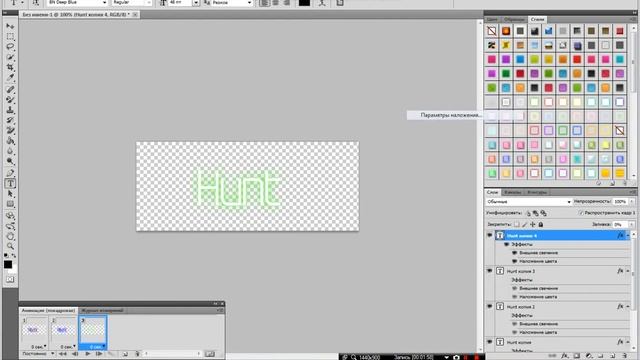Hide the Hunt копия 4 layer
640x360 pixels.
489,236
